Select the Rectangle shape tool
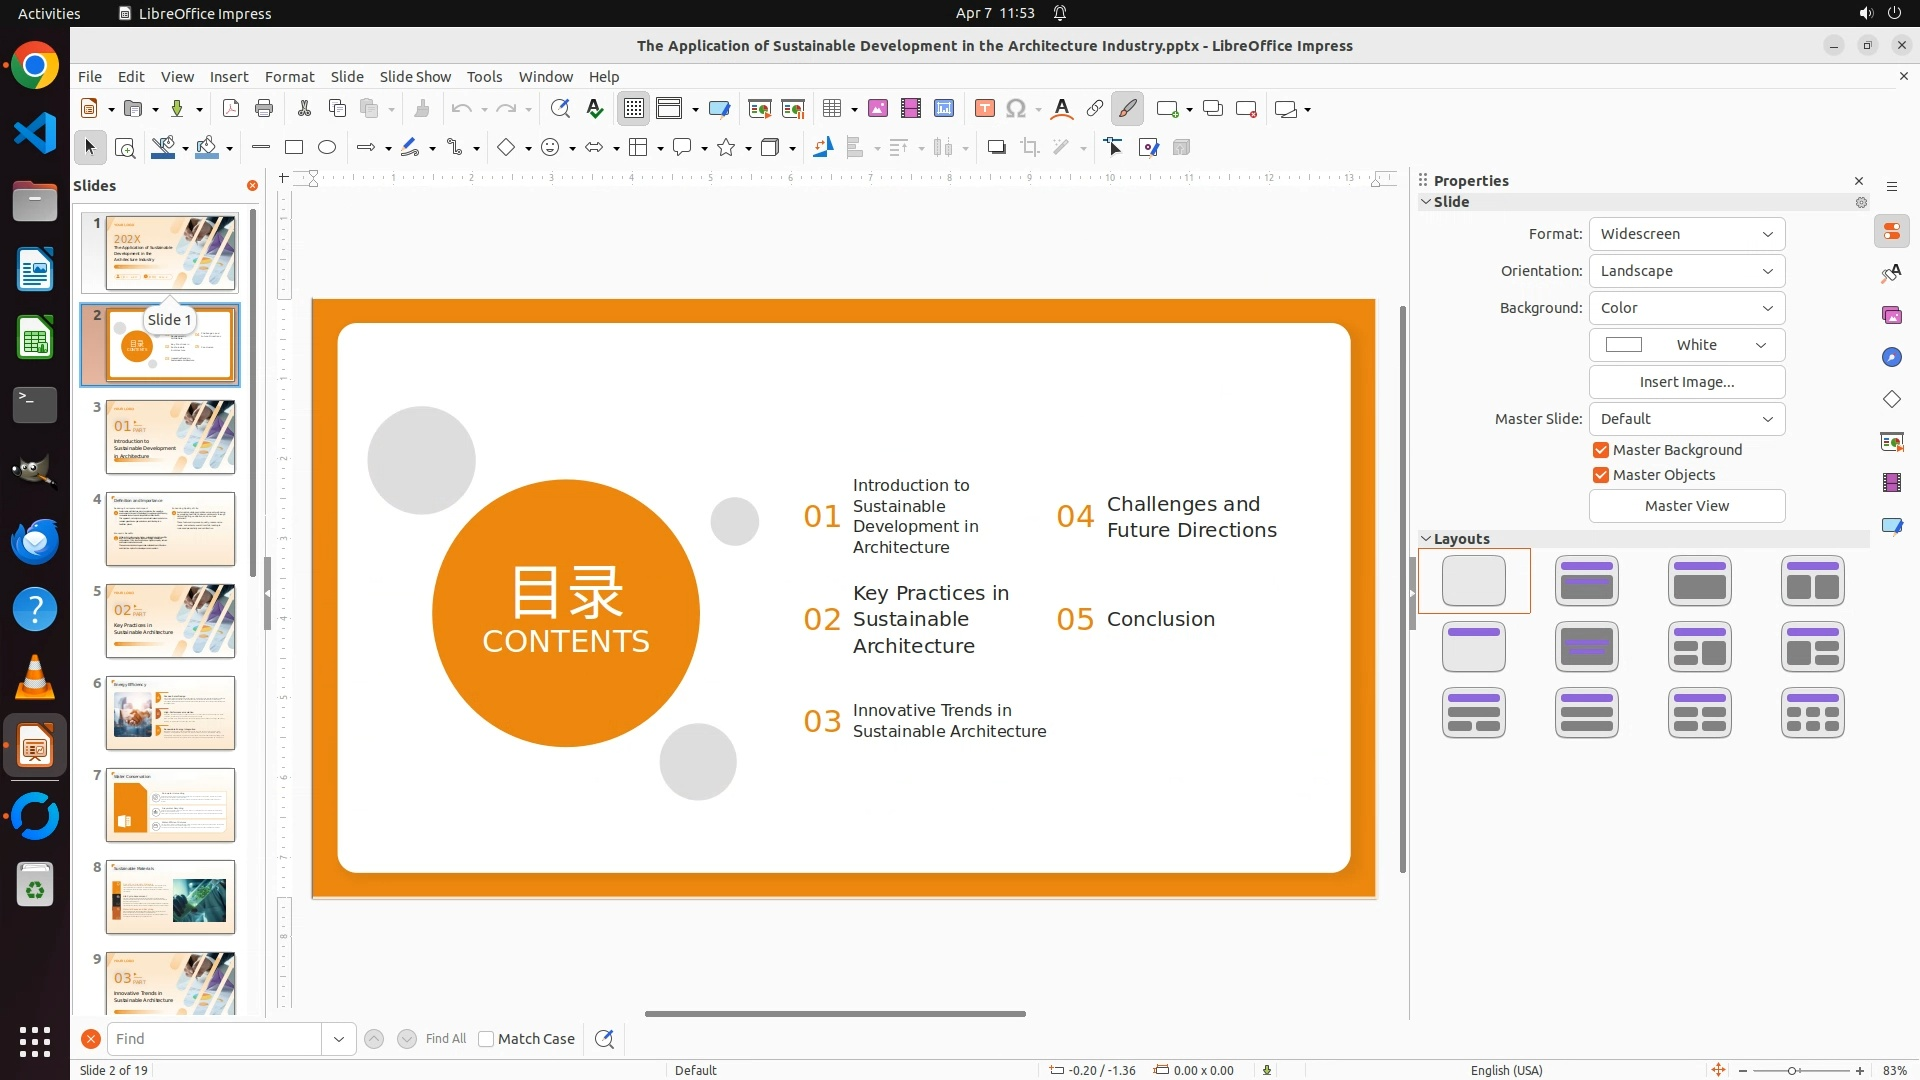The height and width of the screenshot is (1080, 1920). click(x=294, y=148)
